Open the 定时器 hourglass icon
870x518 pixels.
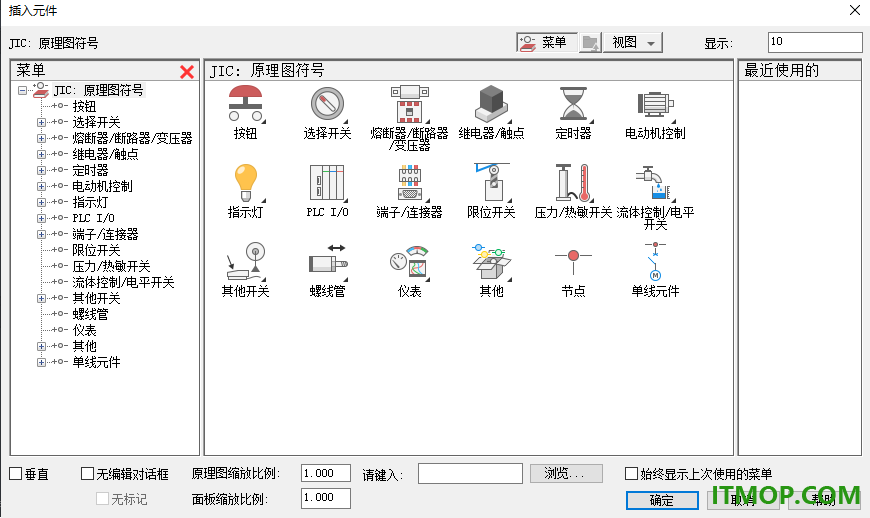[573, 104]
